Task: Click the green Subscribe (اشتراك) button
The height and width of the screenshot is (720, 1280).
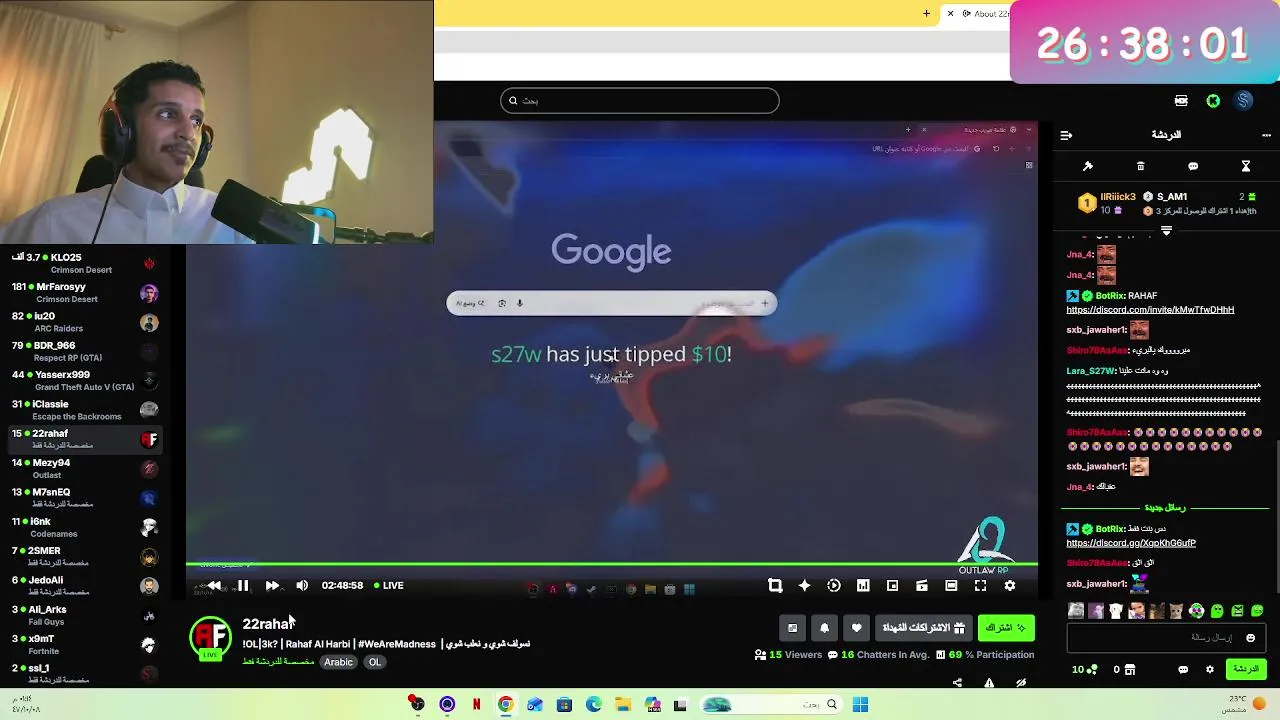Action: [1006, 628]
